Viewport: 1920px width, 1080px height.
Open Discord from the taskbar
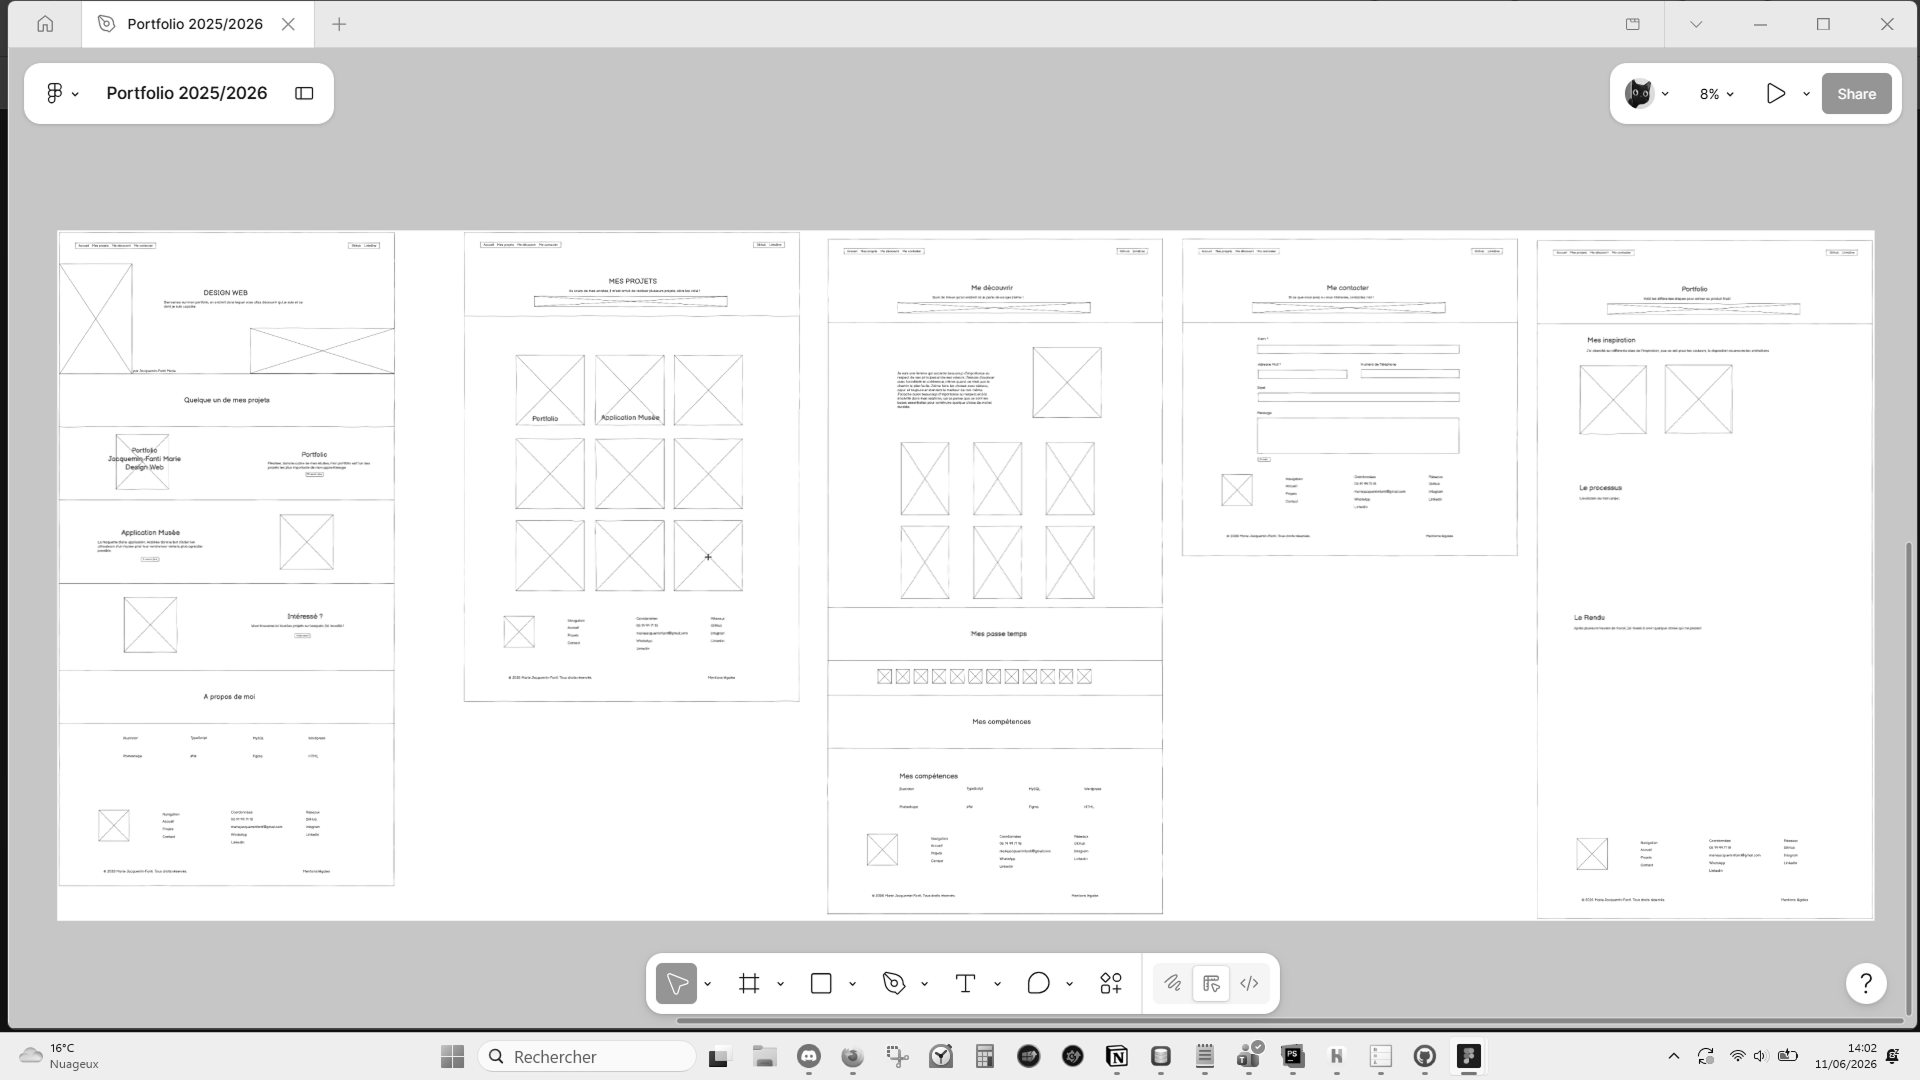click(x=809, y=1057)
